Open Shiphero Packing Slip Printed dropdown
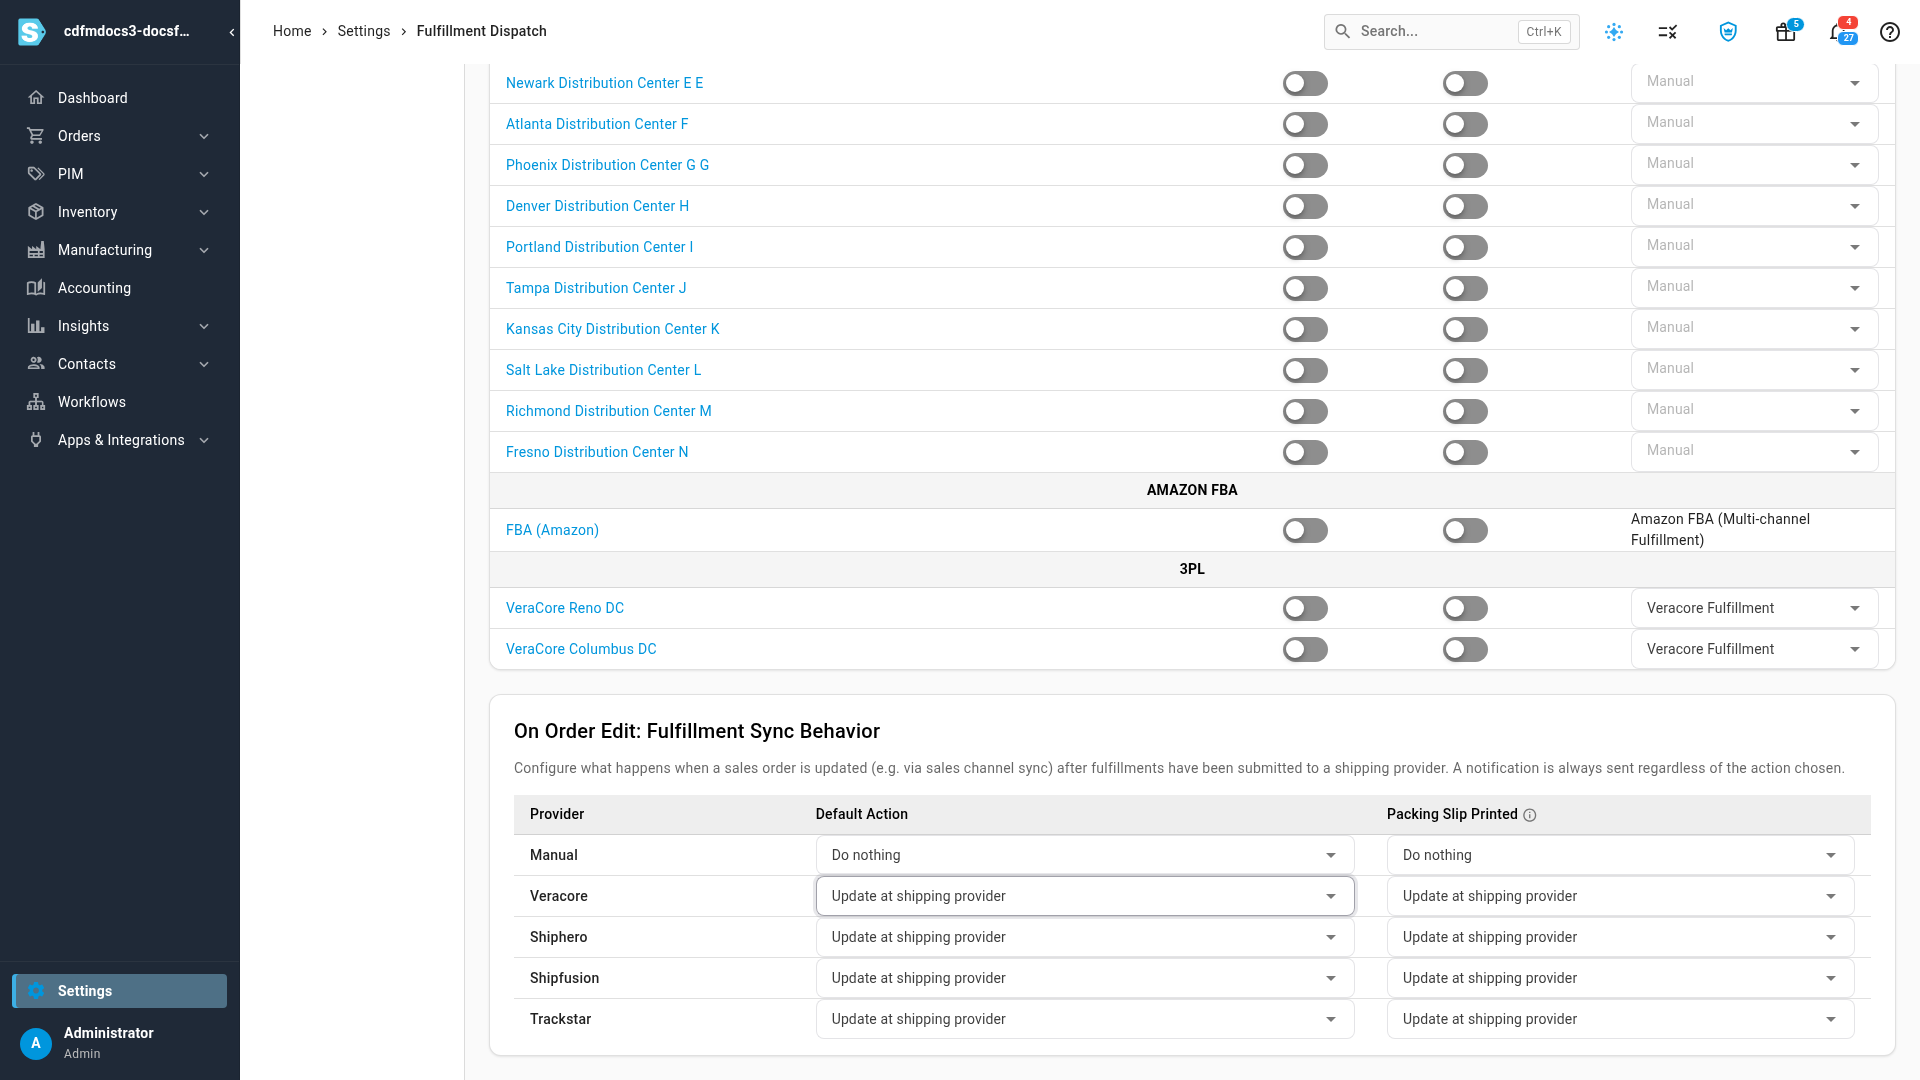1920x1080 pixels. tap(1620, 937)
